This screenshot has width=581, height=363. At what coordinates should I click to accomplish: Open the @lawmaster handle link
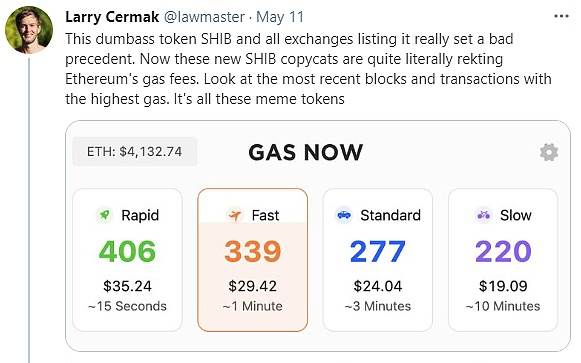point(204,17)
